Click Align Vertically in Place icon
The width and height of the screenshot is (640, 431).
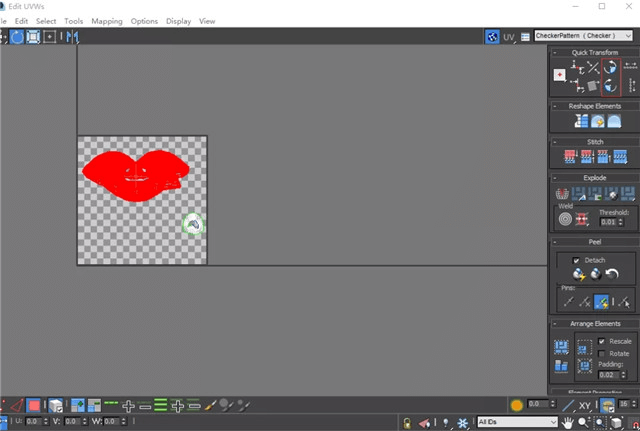click(x=577, y=85)
